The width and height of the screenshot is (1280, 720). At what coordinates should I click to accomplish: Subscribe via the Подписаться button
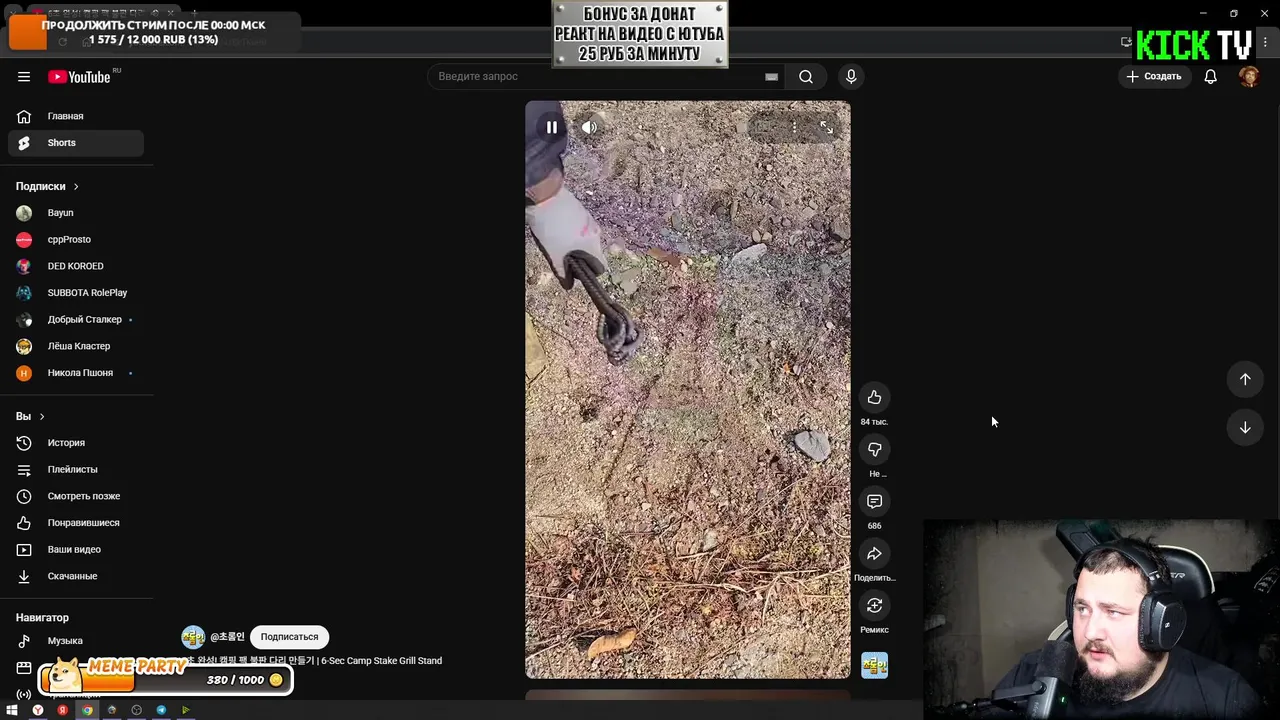tap(289, 637)
